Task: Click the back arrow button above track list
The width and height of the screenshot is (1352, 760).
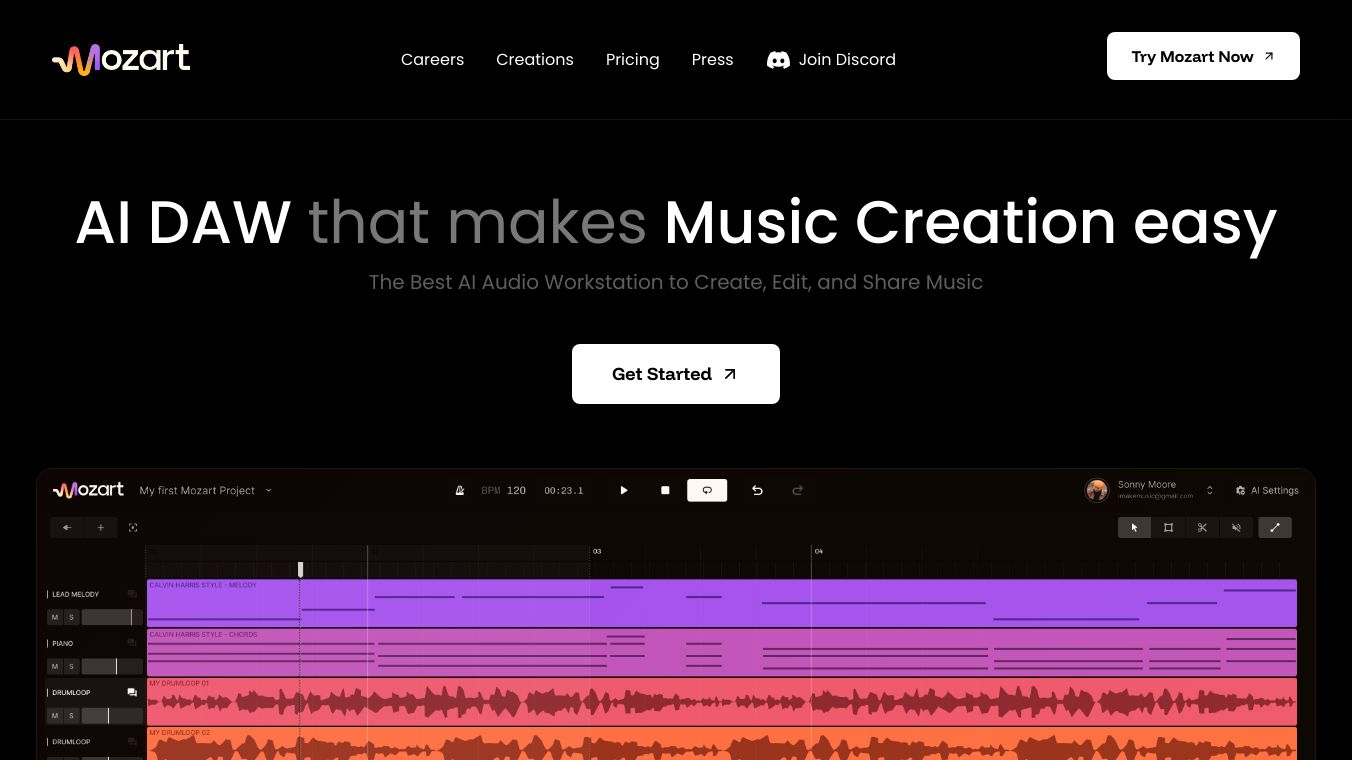Action: 67,527
